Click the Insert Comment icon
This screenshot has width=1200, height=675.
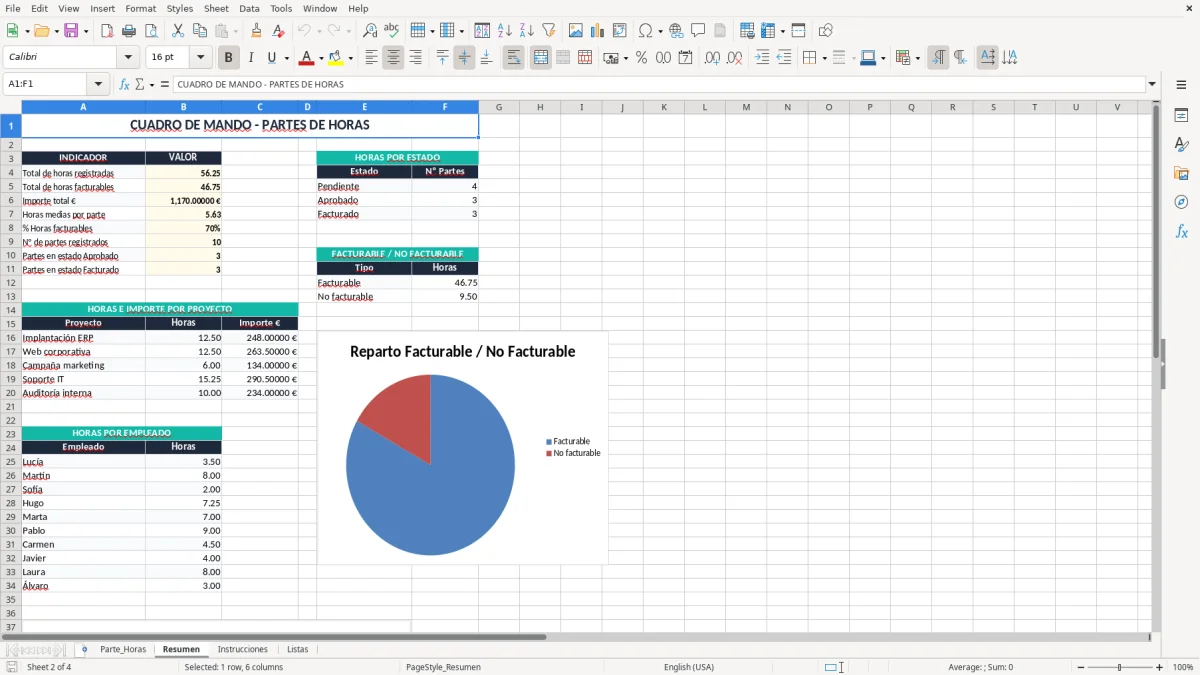coord(699,31)
